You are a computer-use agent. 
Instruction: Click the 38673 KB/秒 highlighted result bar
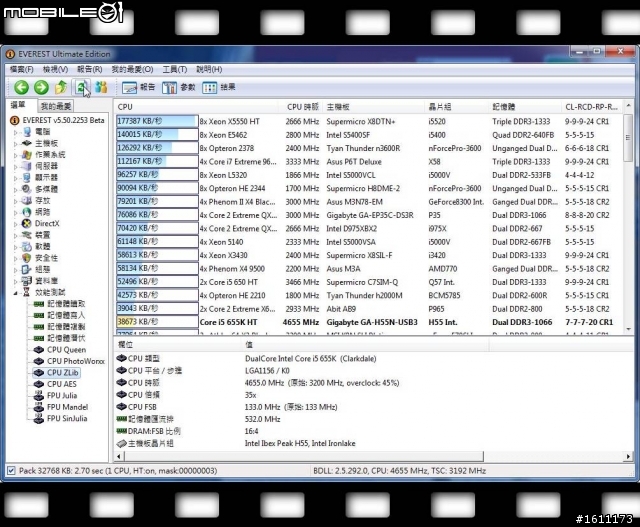coord(157,322)
